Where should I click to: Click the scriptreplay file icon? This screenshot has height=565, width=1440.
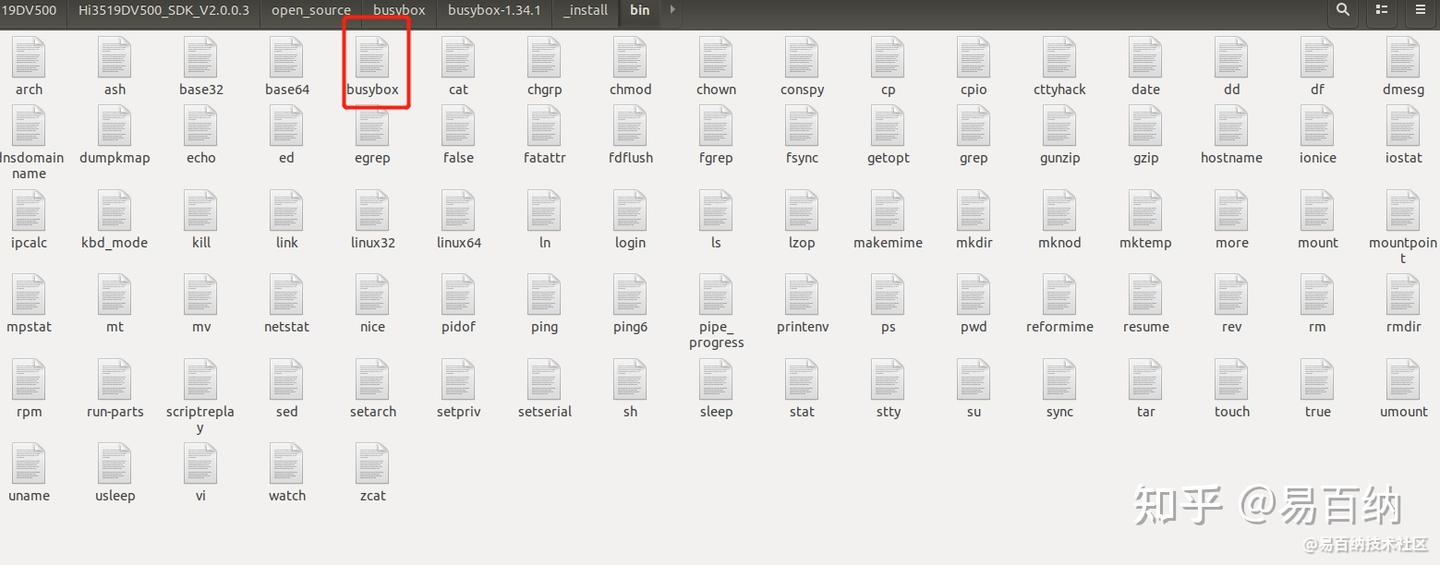pos(201,380)
